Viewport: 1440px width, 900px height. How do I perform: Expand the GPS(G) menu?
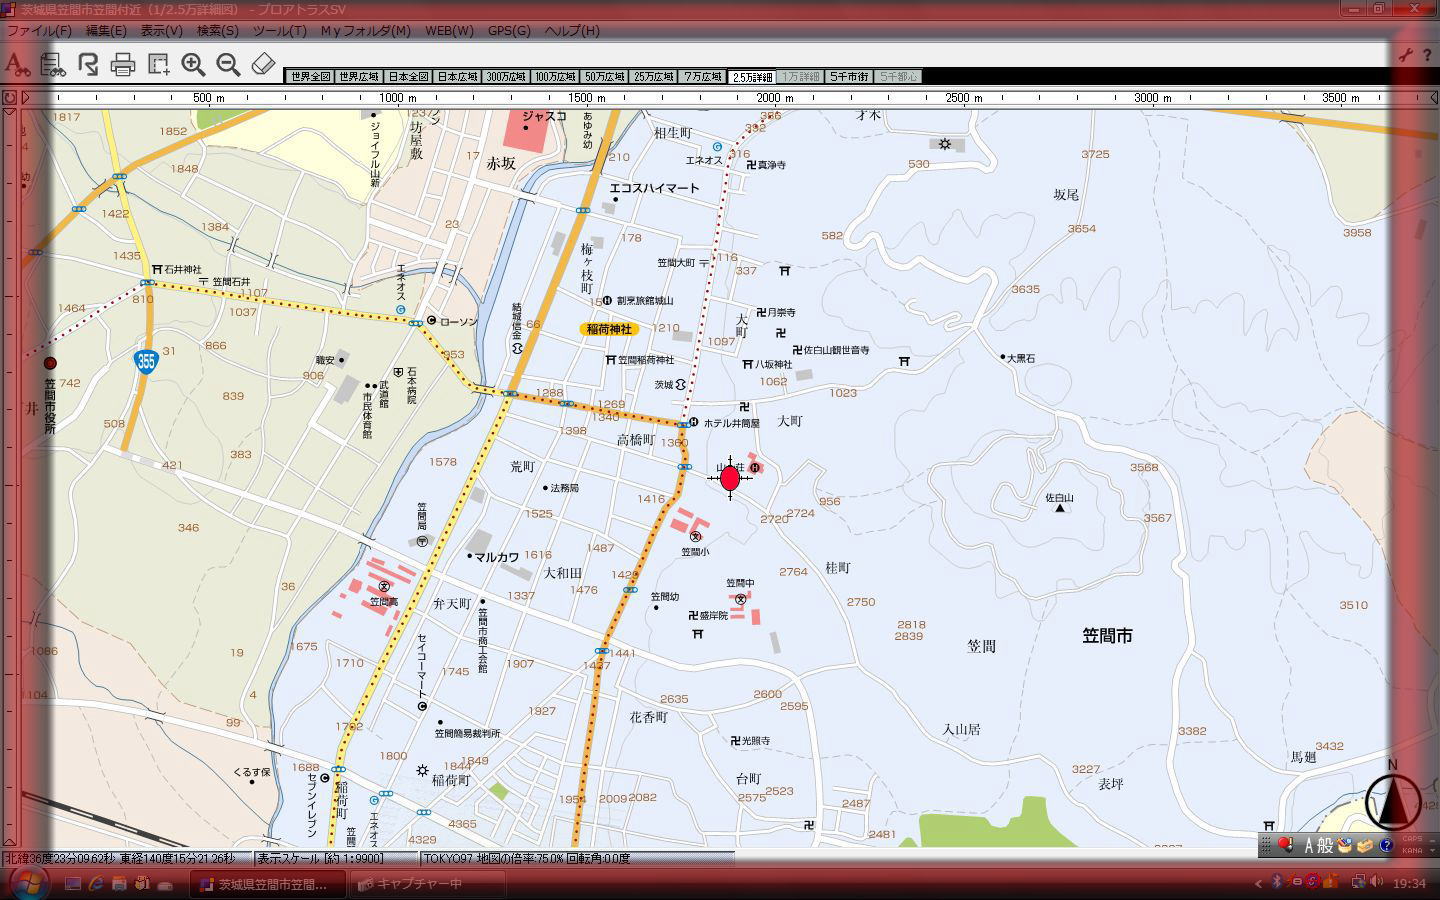[x=509, y=31]
